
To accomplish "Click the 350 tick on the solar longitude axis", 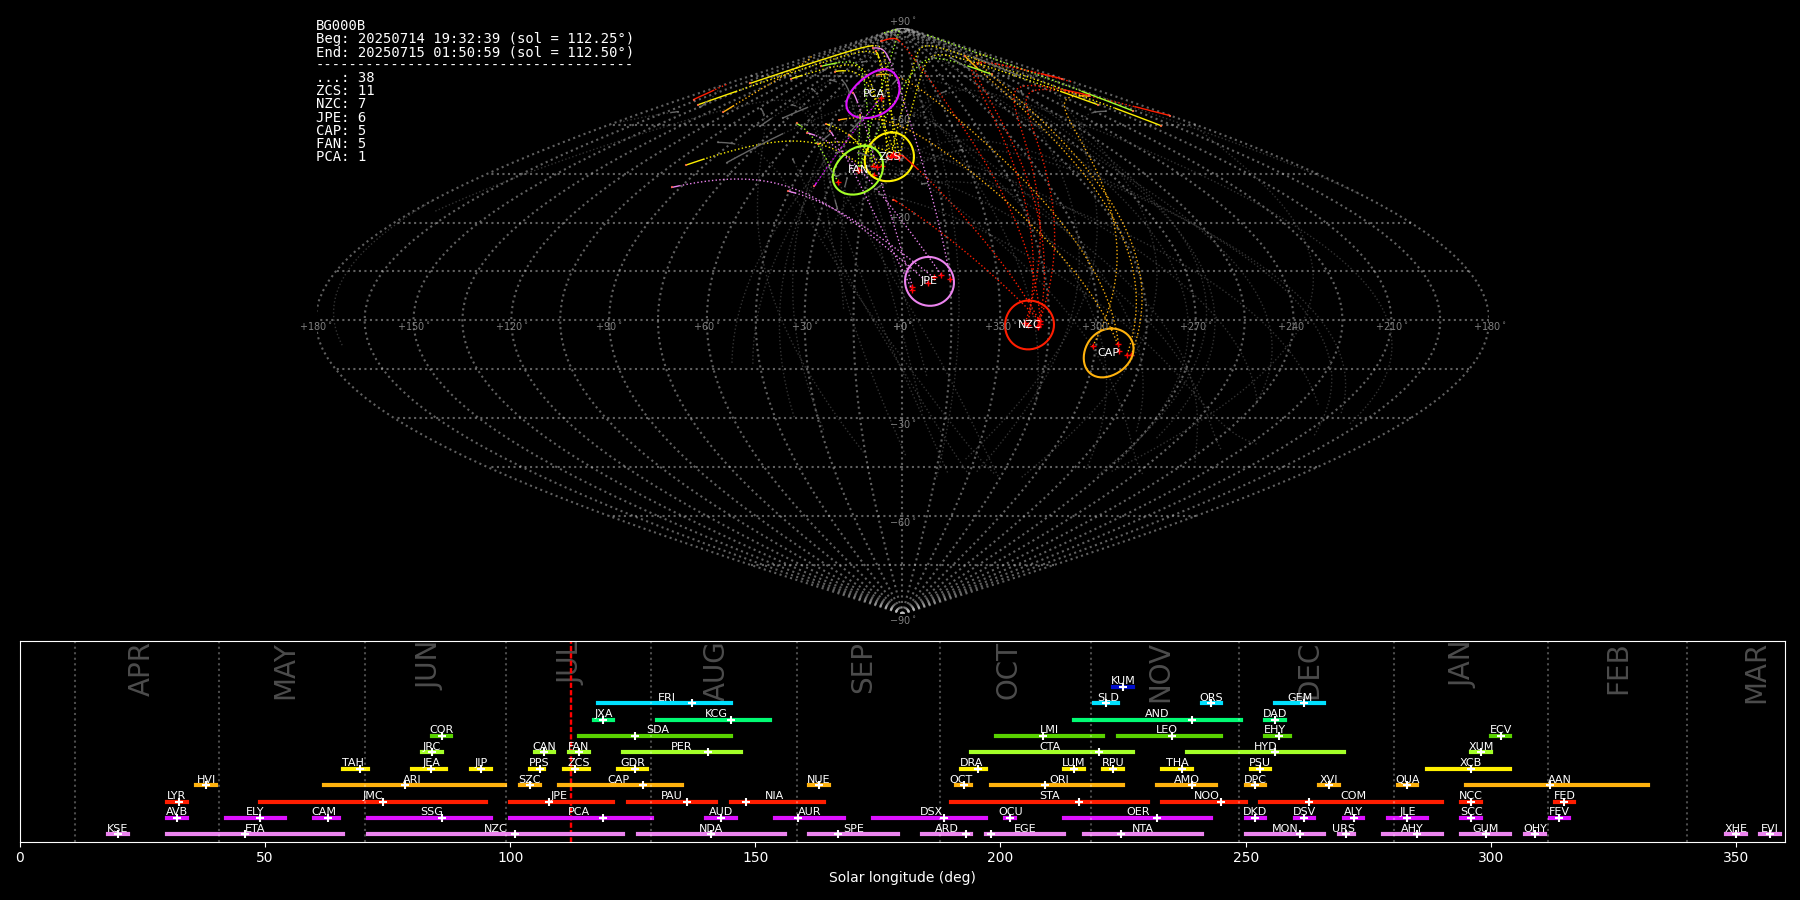I will pos(1735,857).
